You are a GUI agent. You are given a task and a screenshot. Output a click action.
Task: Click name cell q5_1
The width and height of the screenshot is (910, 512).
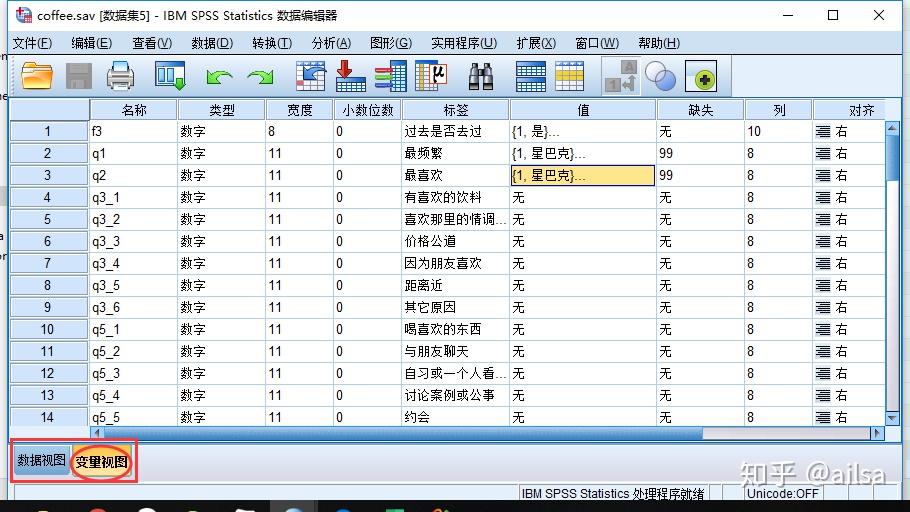tap(133, 329)
